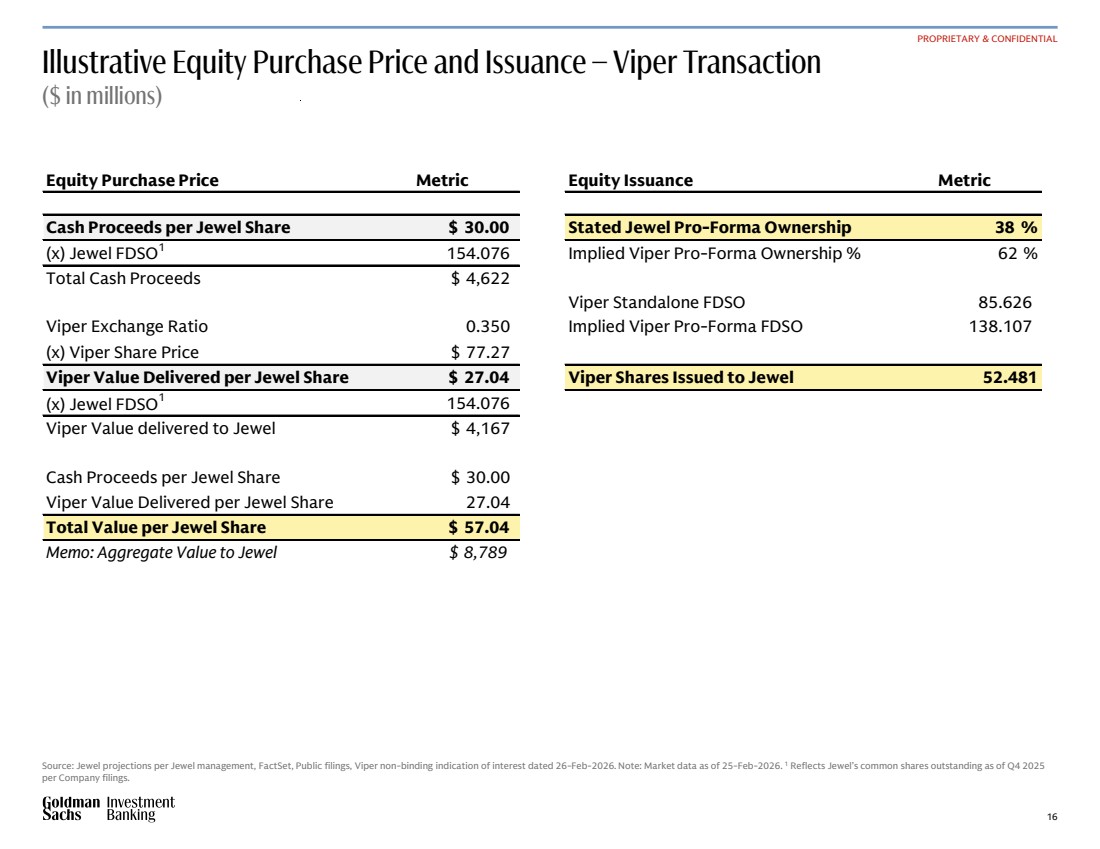The height and width of the screenshot is (849, 1100).
Task: Click the Equity Issuance table header
Action: pos(630,181)
